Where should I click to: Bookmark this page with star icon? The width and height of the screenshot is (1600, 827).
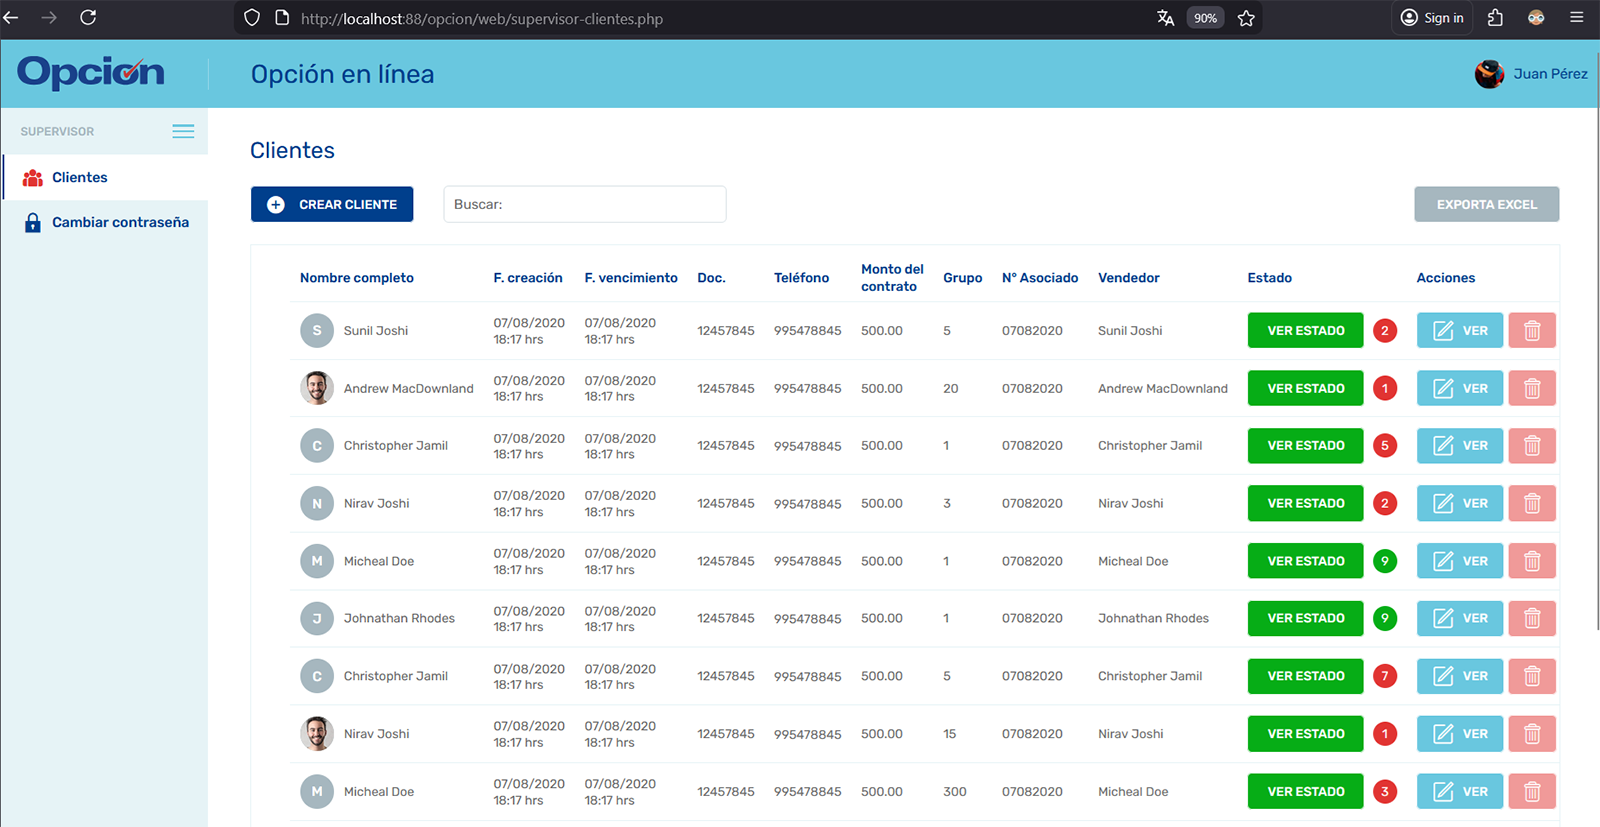point(1246,18)
